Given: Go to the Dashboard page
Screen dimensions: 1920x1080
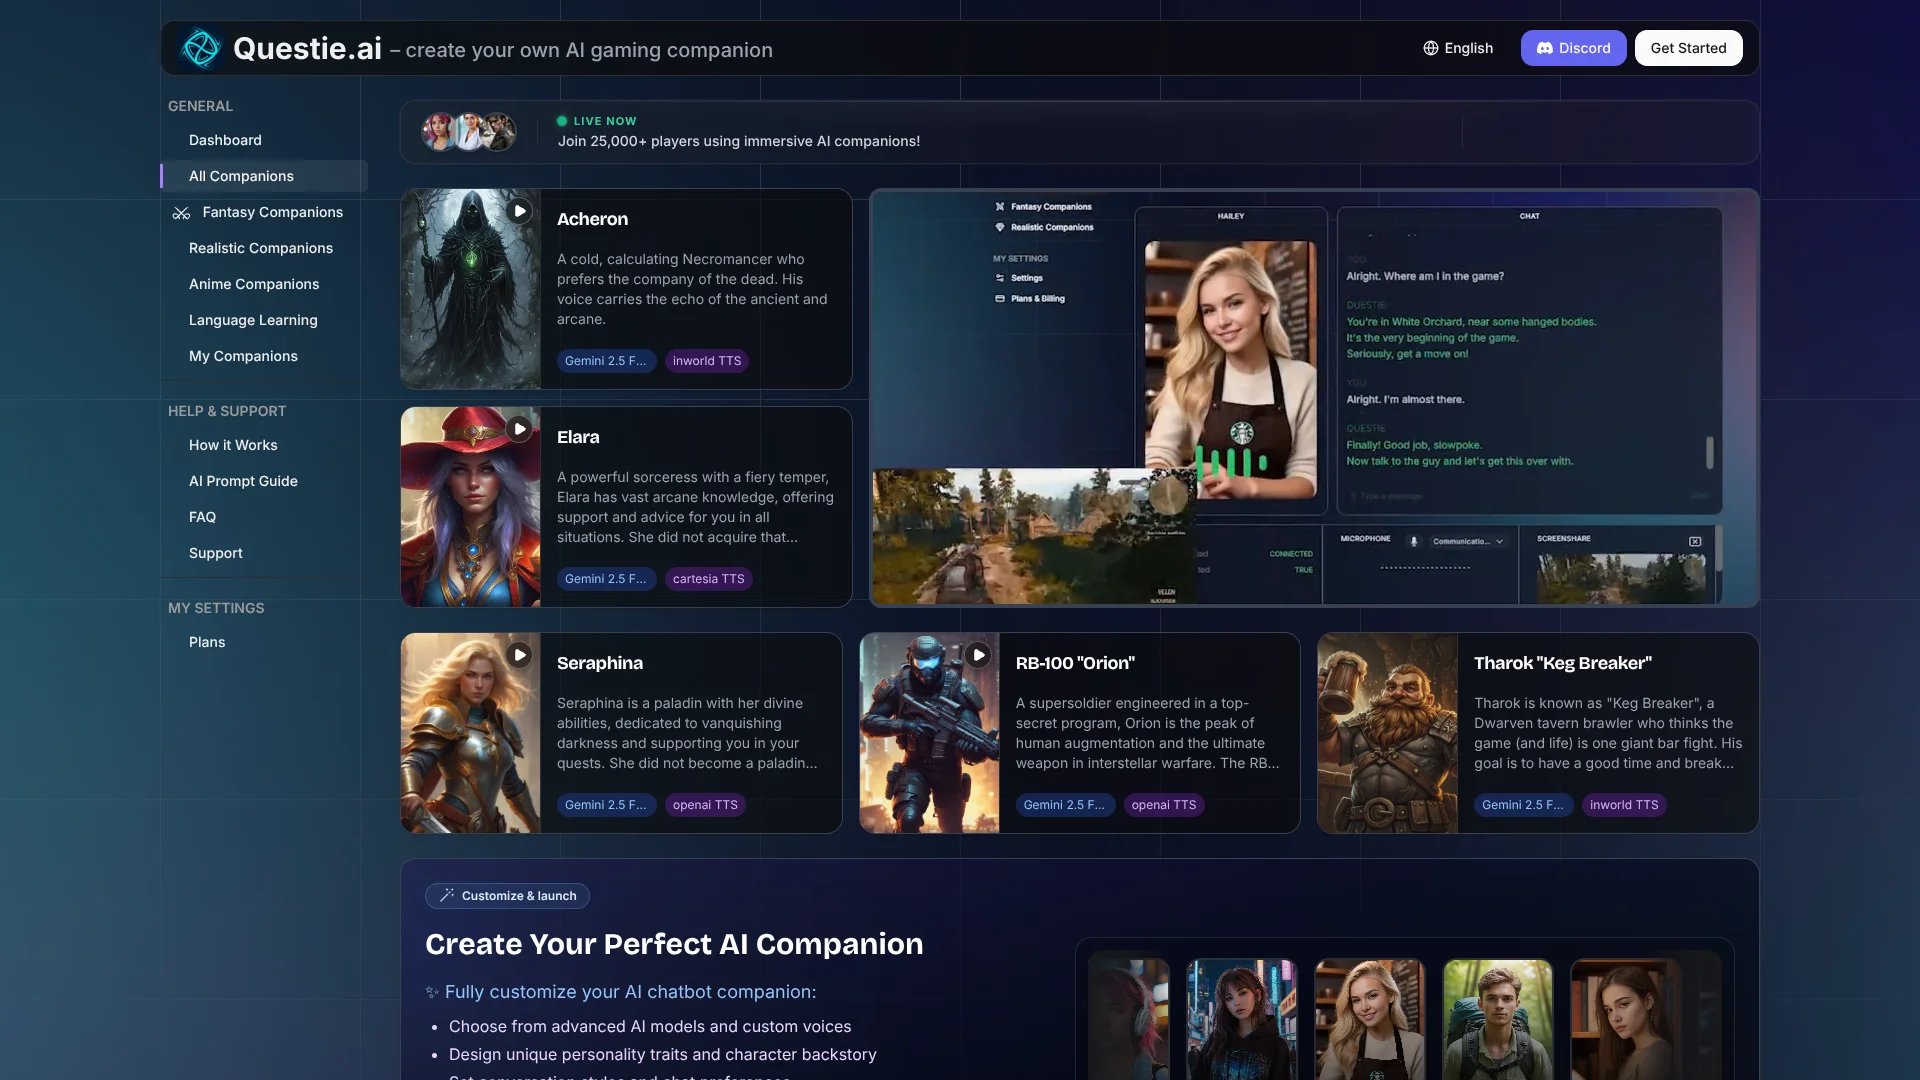Looking at the screenshot, I should point(225,140).
